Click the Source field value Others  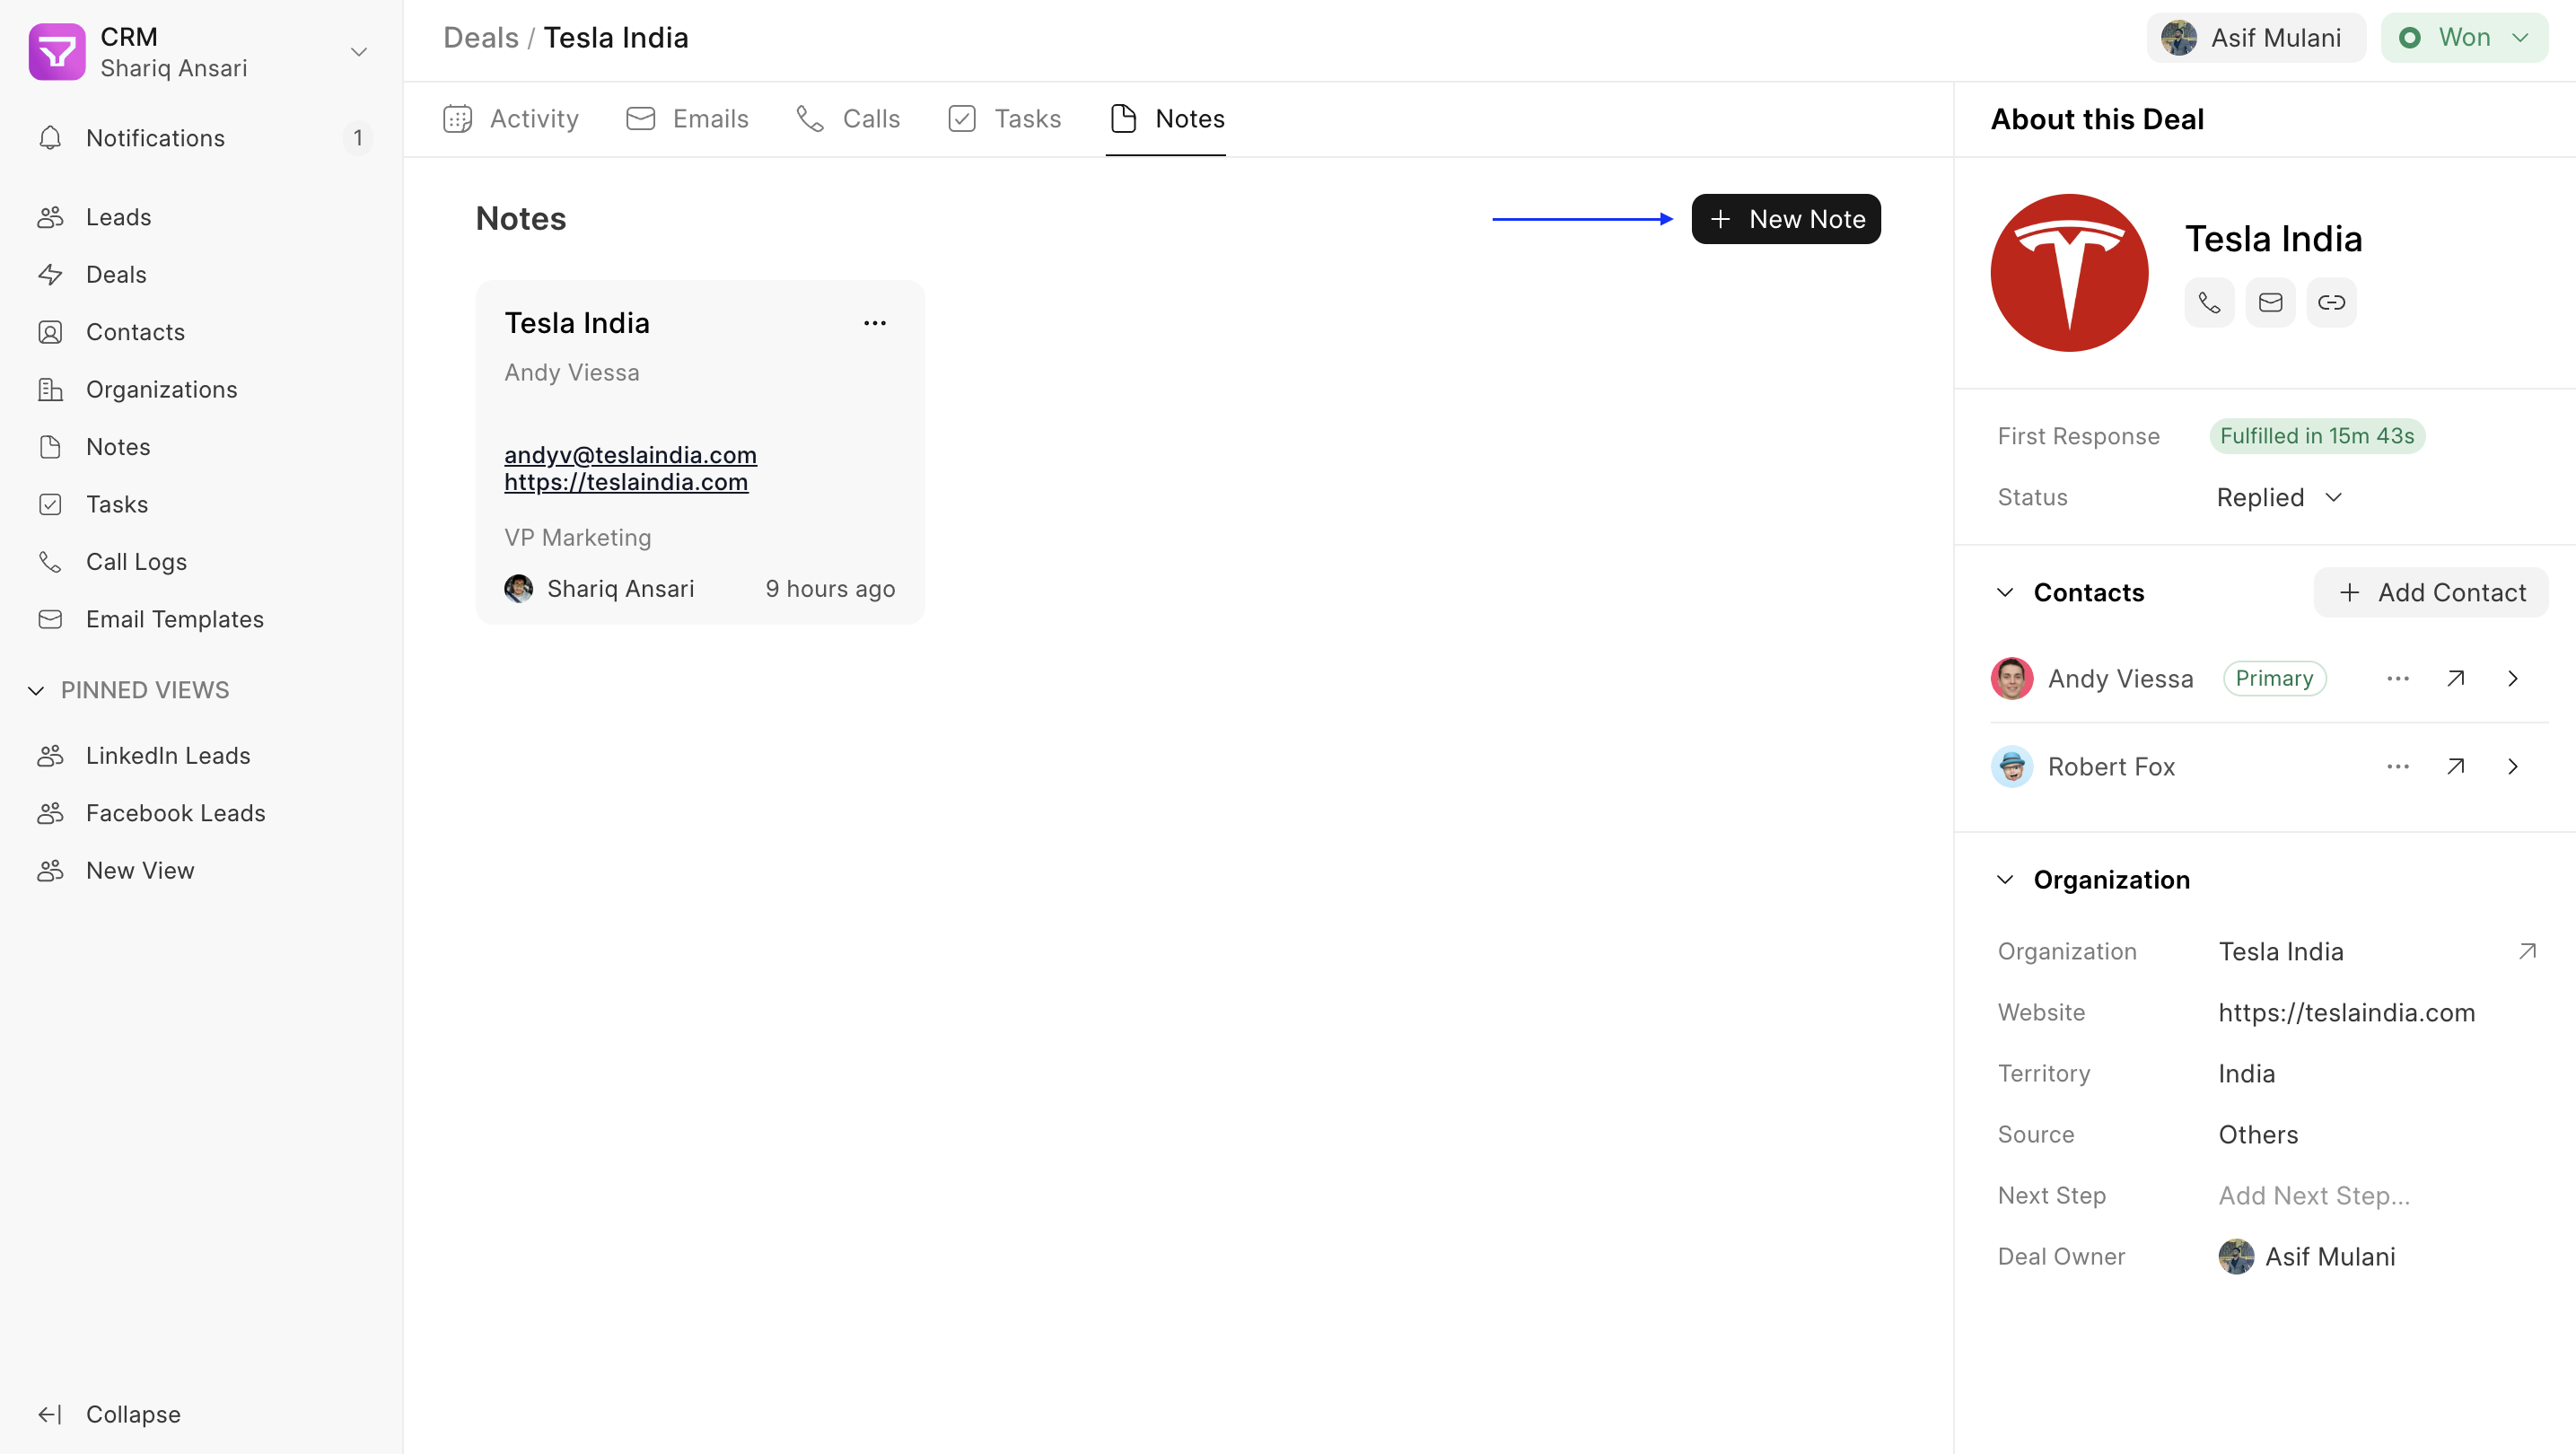coord(2258,1135)
